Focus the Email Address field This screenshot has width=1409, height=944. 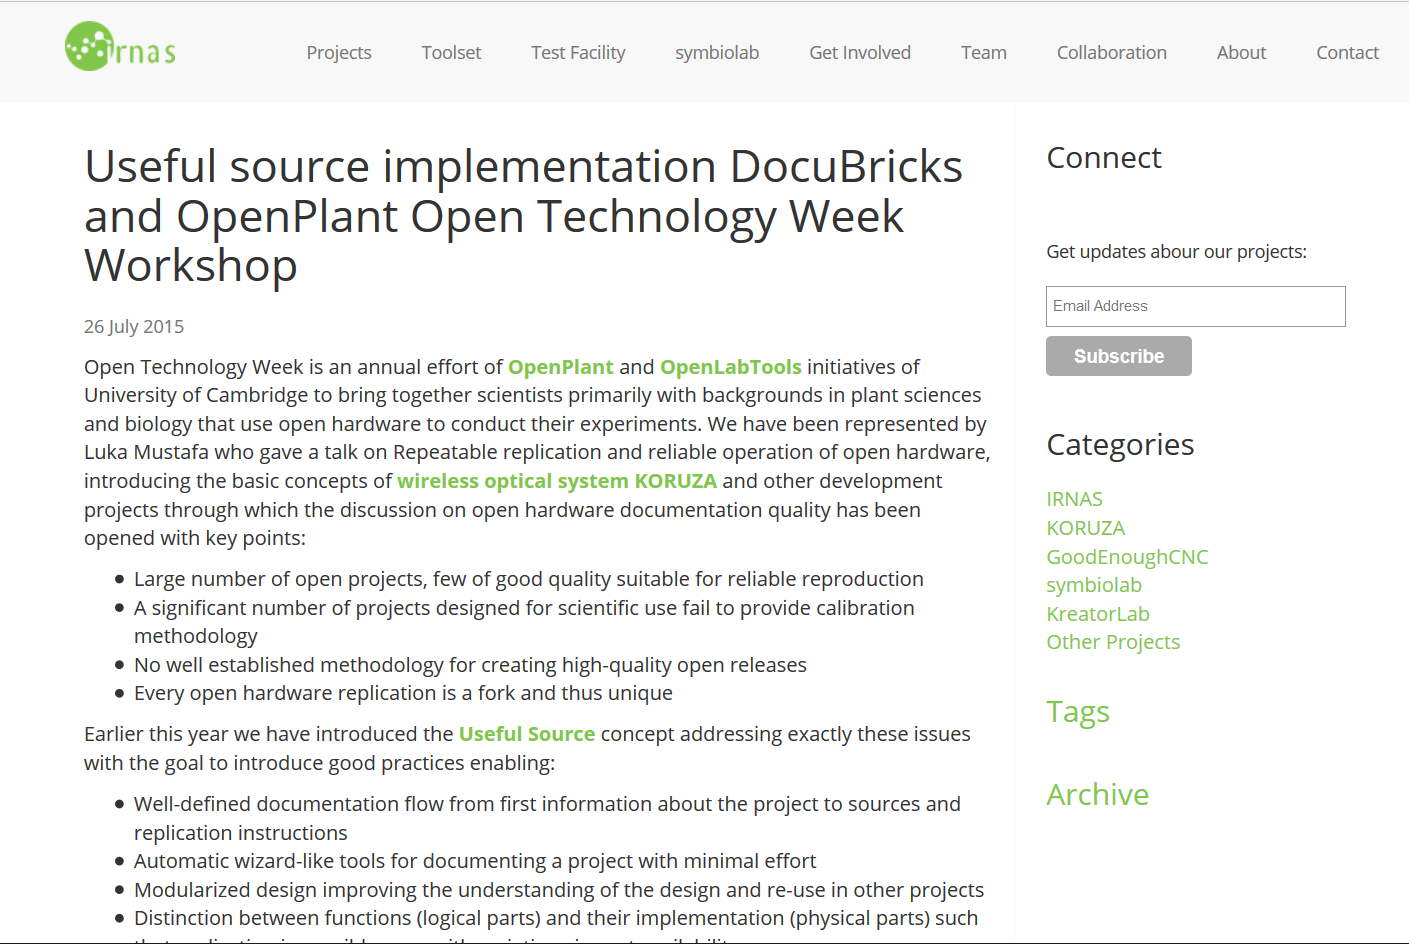tap(1196, 306)
